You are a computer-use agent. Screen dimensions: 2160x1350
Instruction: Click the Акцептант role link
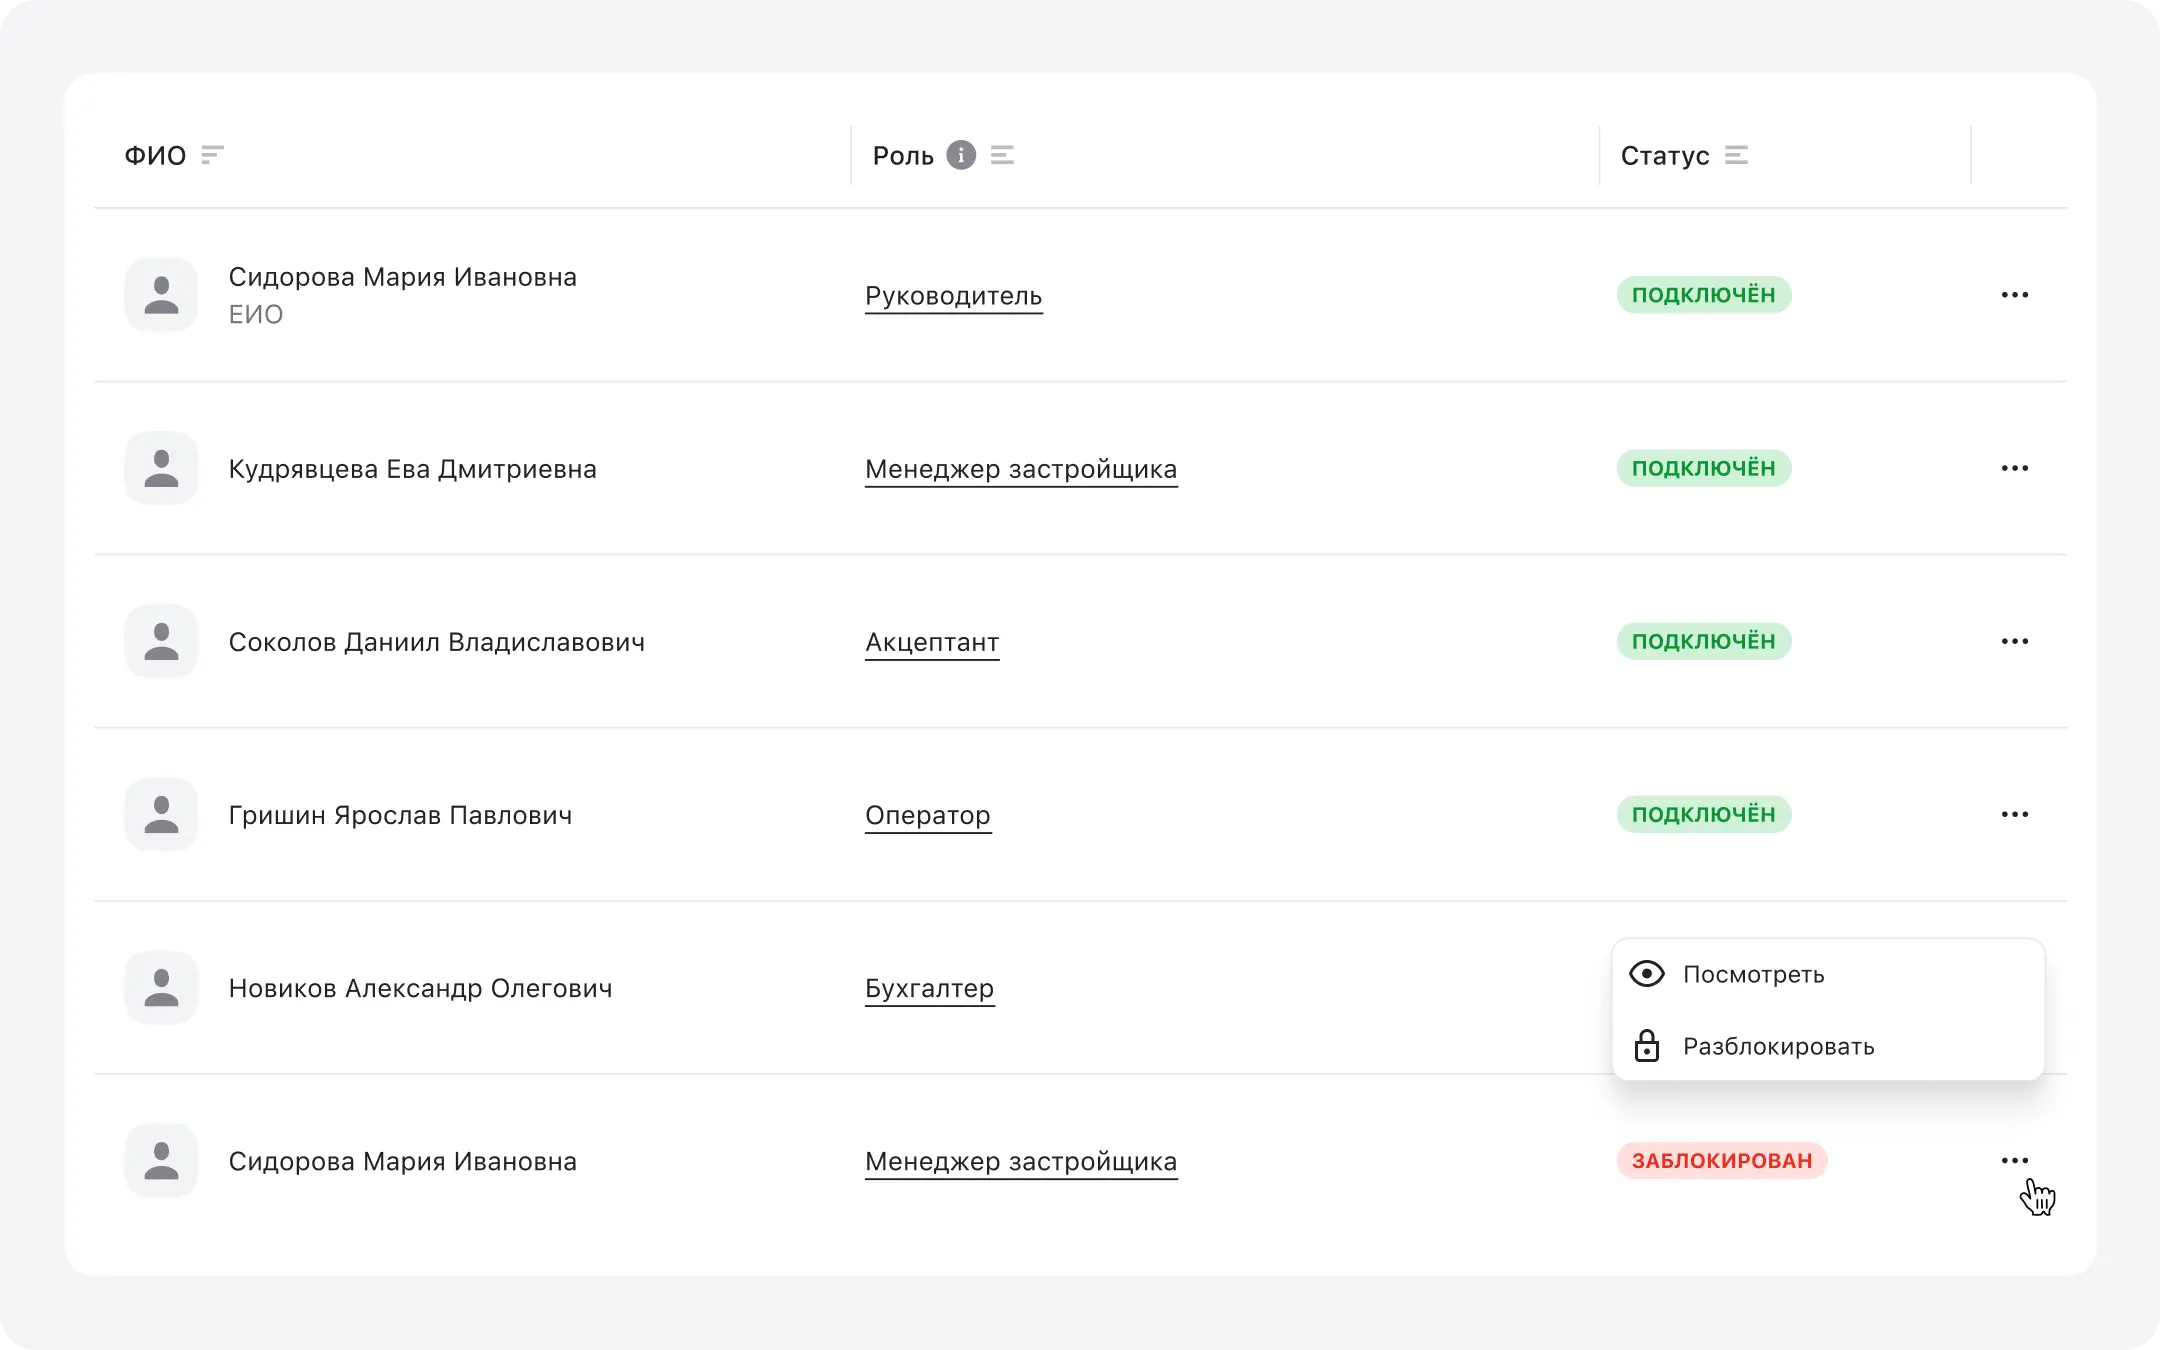pyautogui.click(x=932, y=642)
